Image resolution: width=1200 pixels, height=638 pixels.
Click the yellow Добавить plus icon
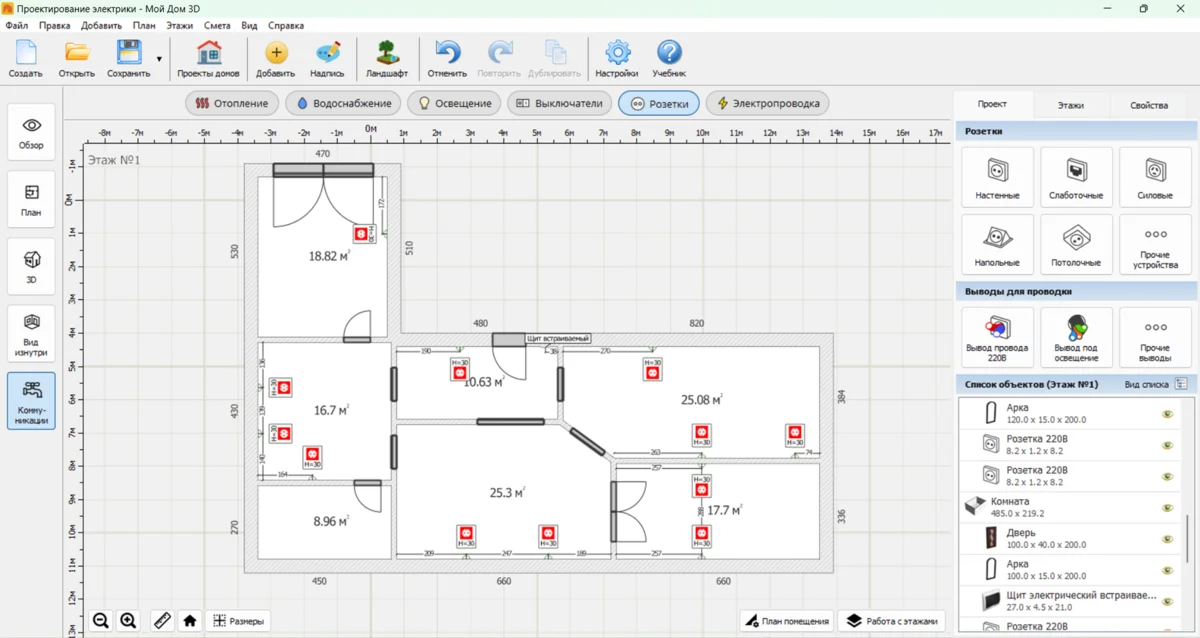pyautogui.click(x=275, y=59)
